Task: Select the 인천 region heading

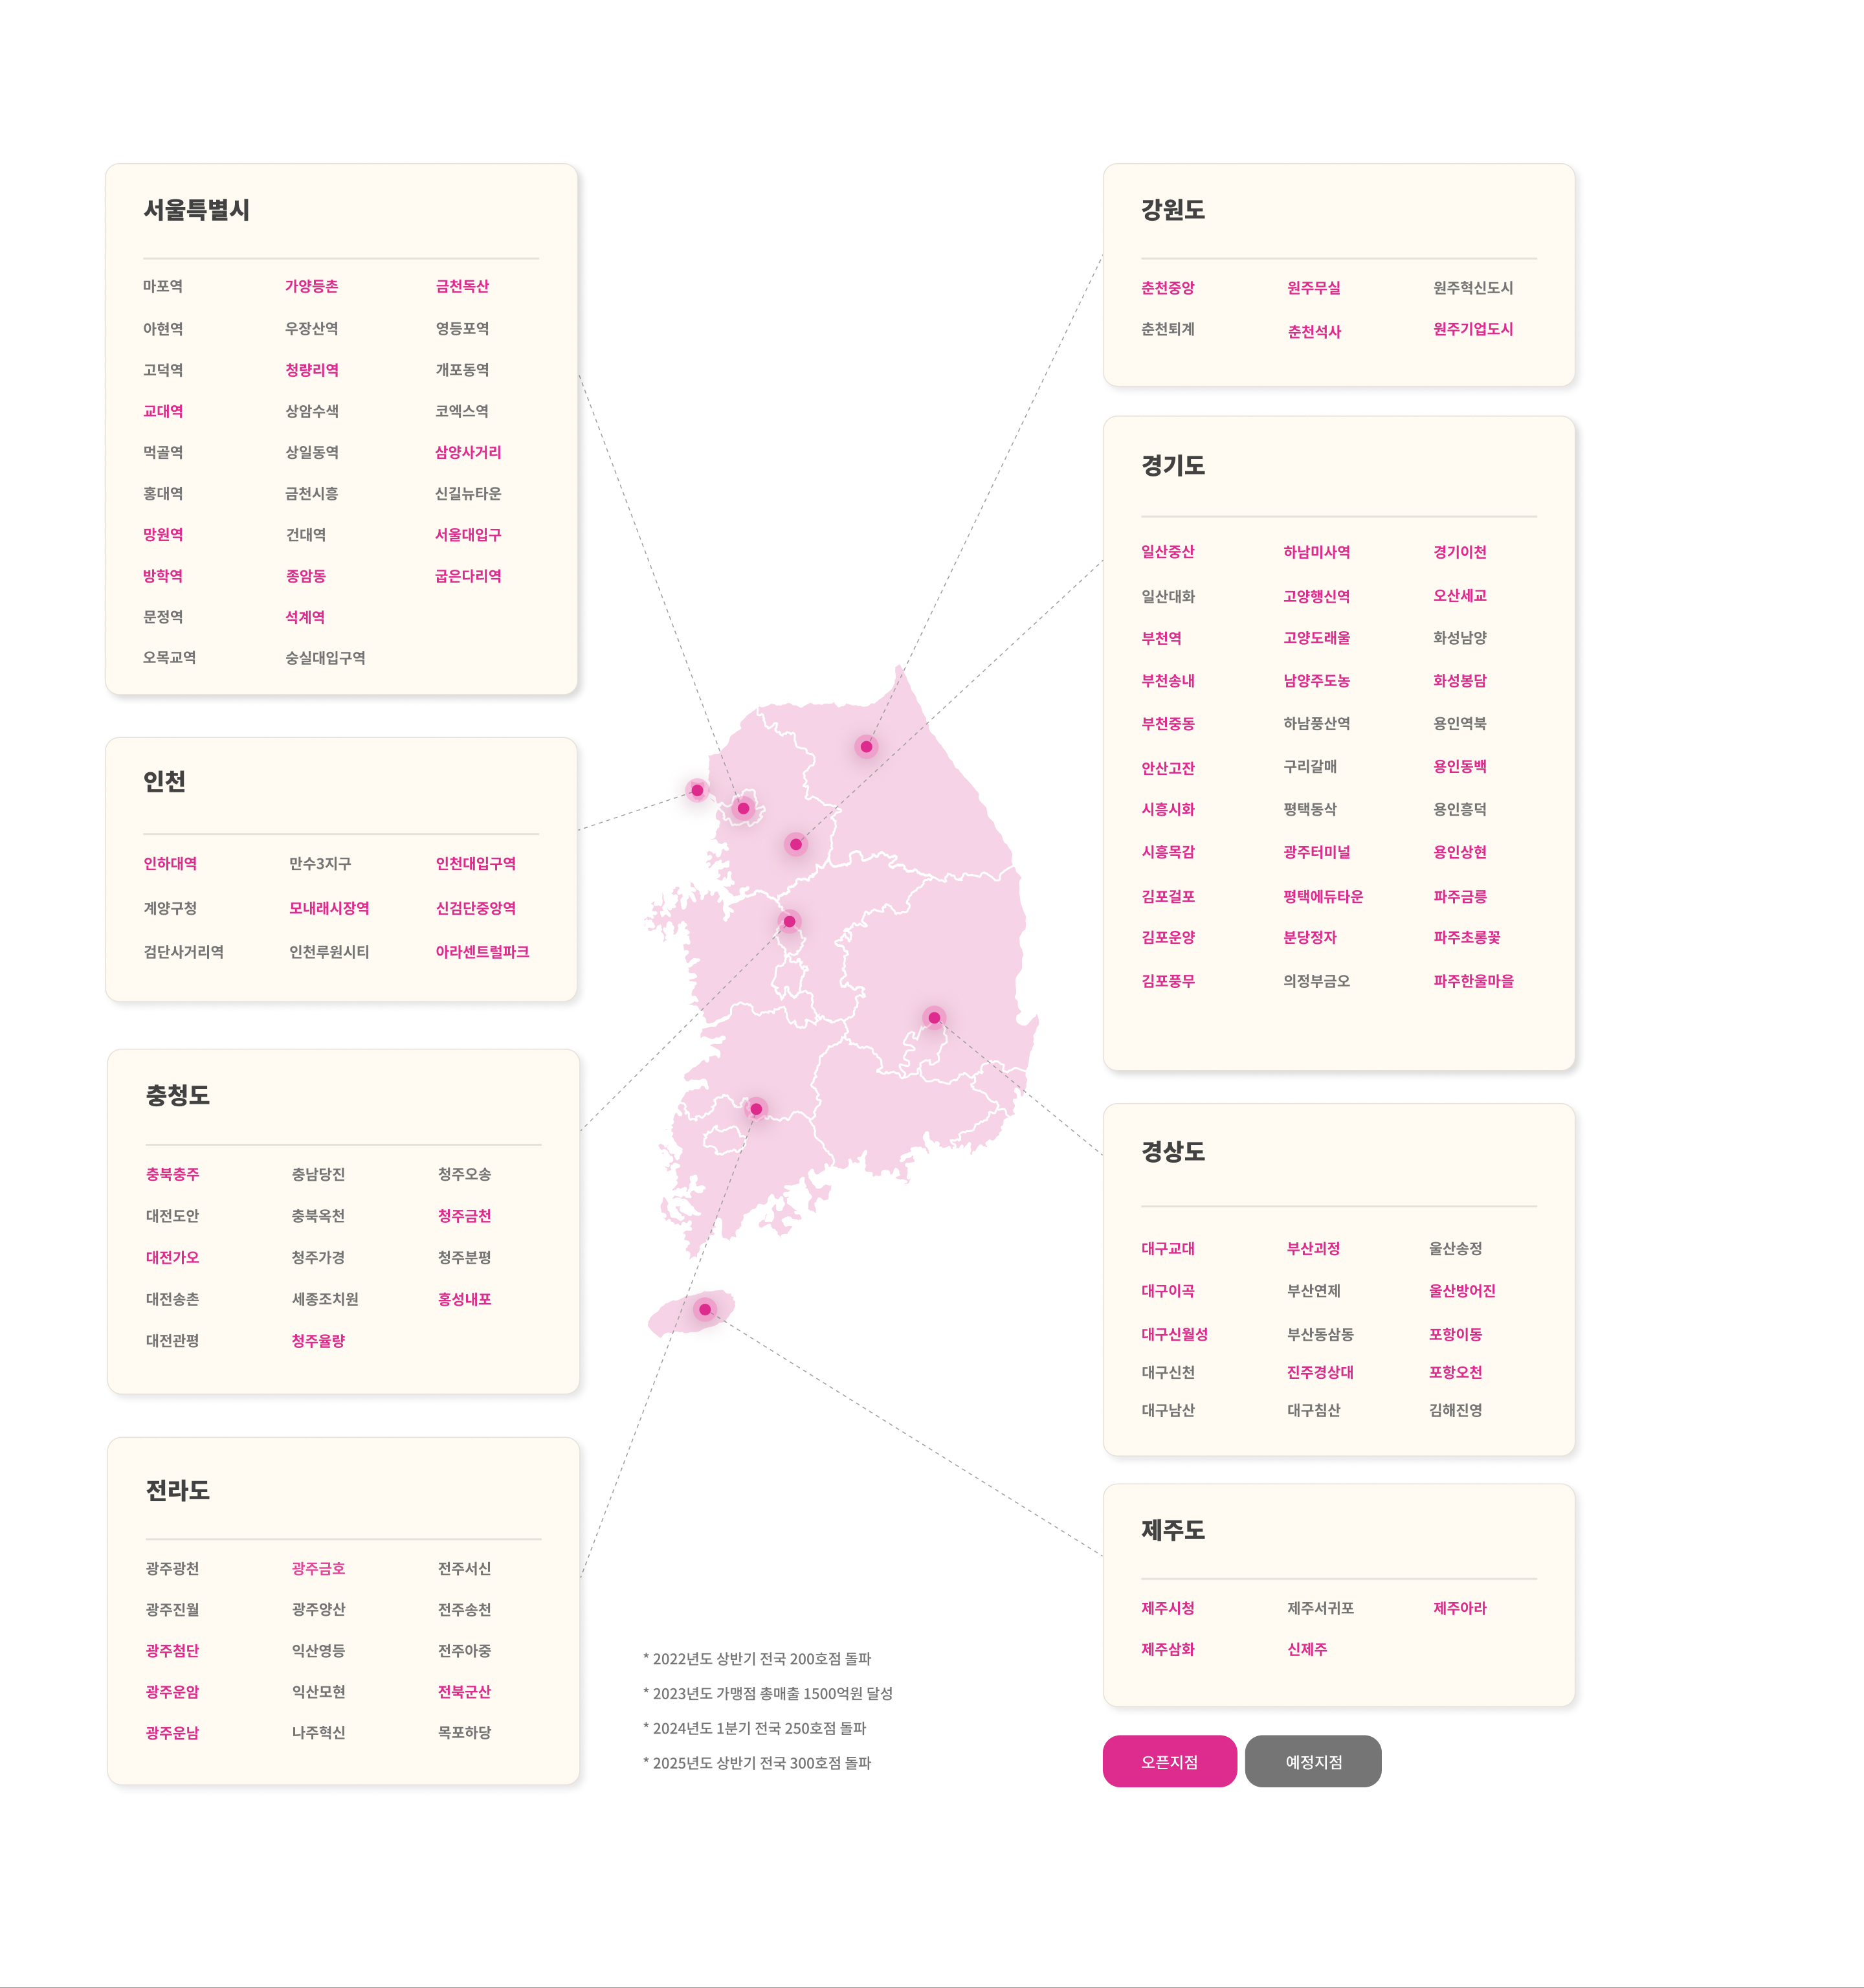Action: coord(164,781)
